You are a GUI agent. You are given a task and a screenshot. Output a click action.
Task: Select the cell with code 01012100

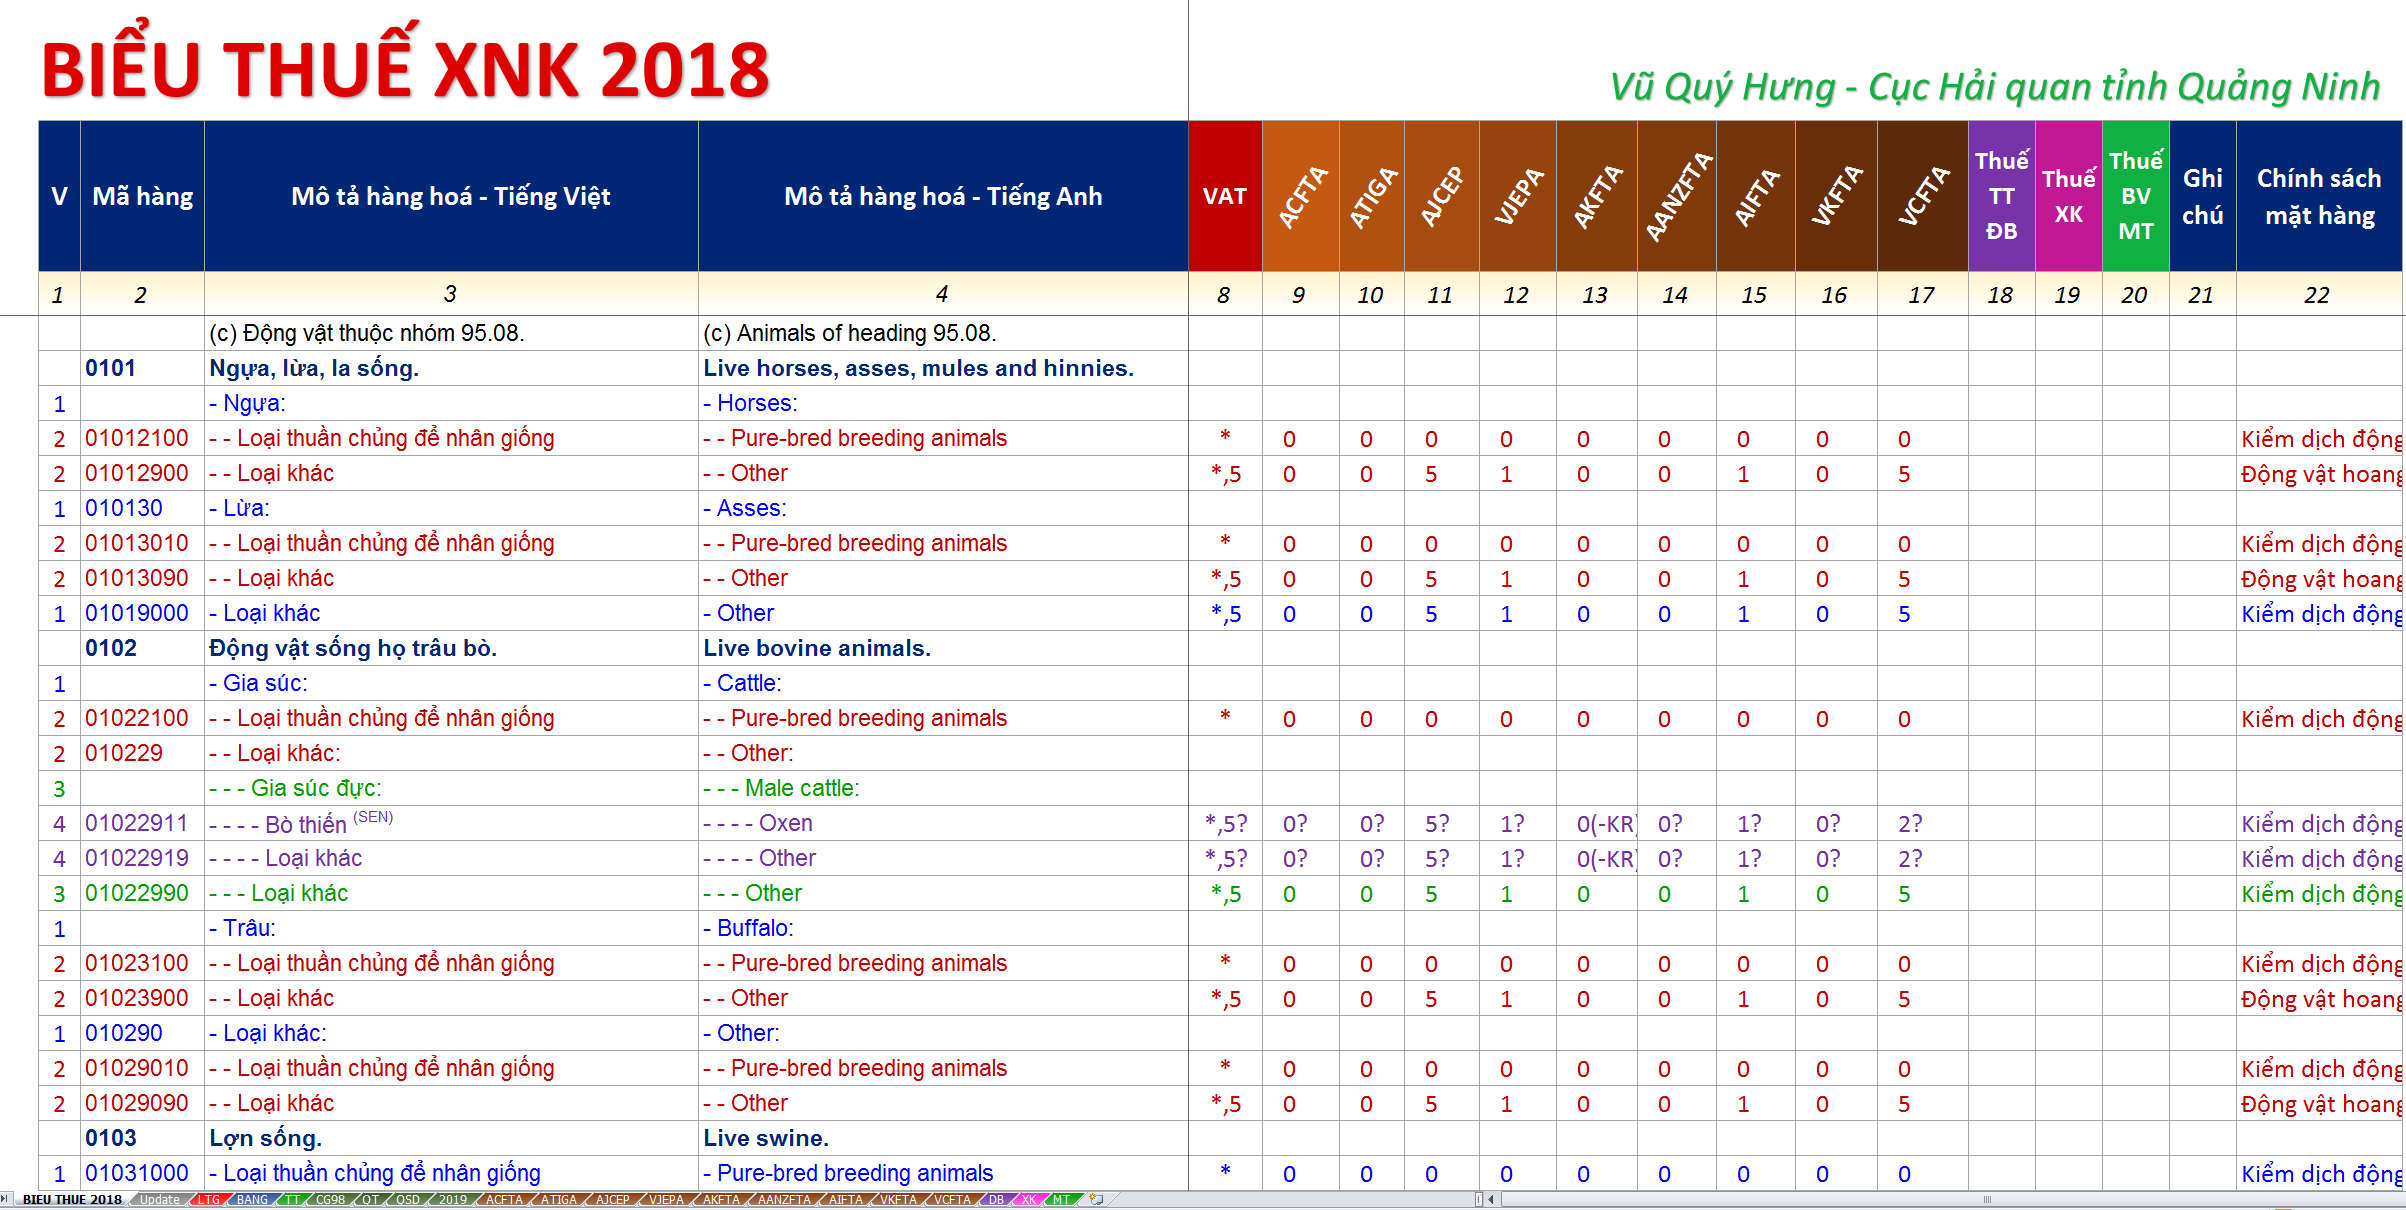[137, 438]
